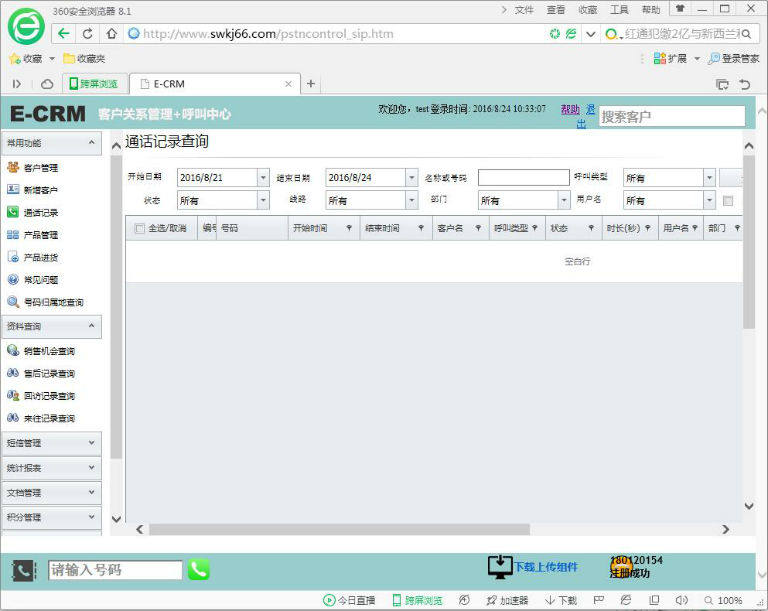Click the 帮助 link in the header
768x611 pixels.
click(569, 109)
